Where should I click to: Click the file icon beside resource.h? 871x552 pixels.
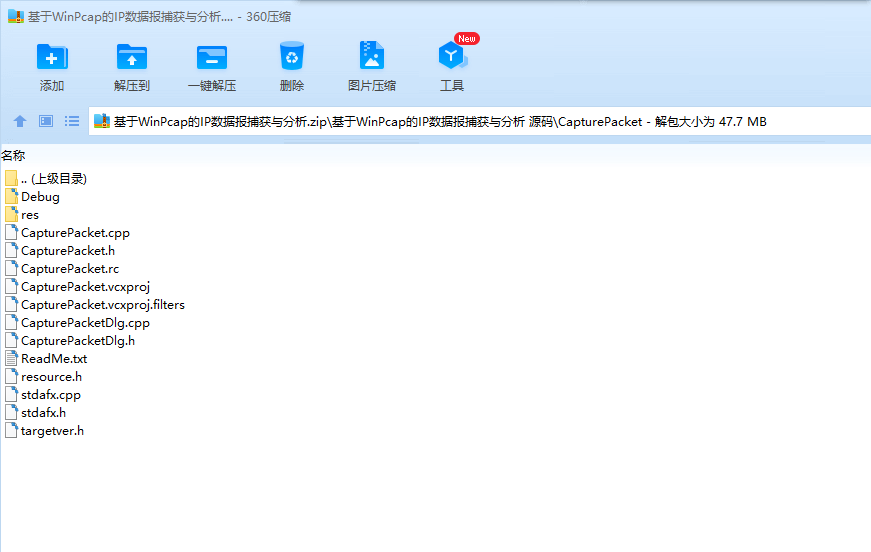coord(11,376)
